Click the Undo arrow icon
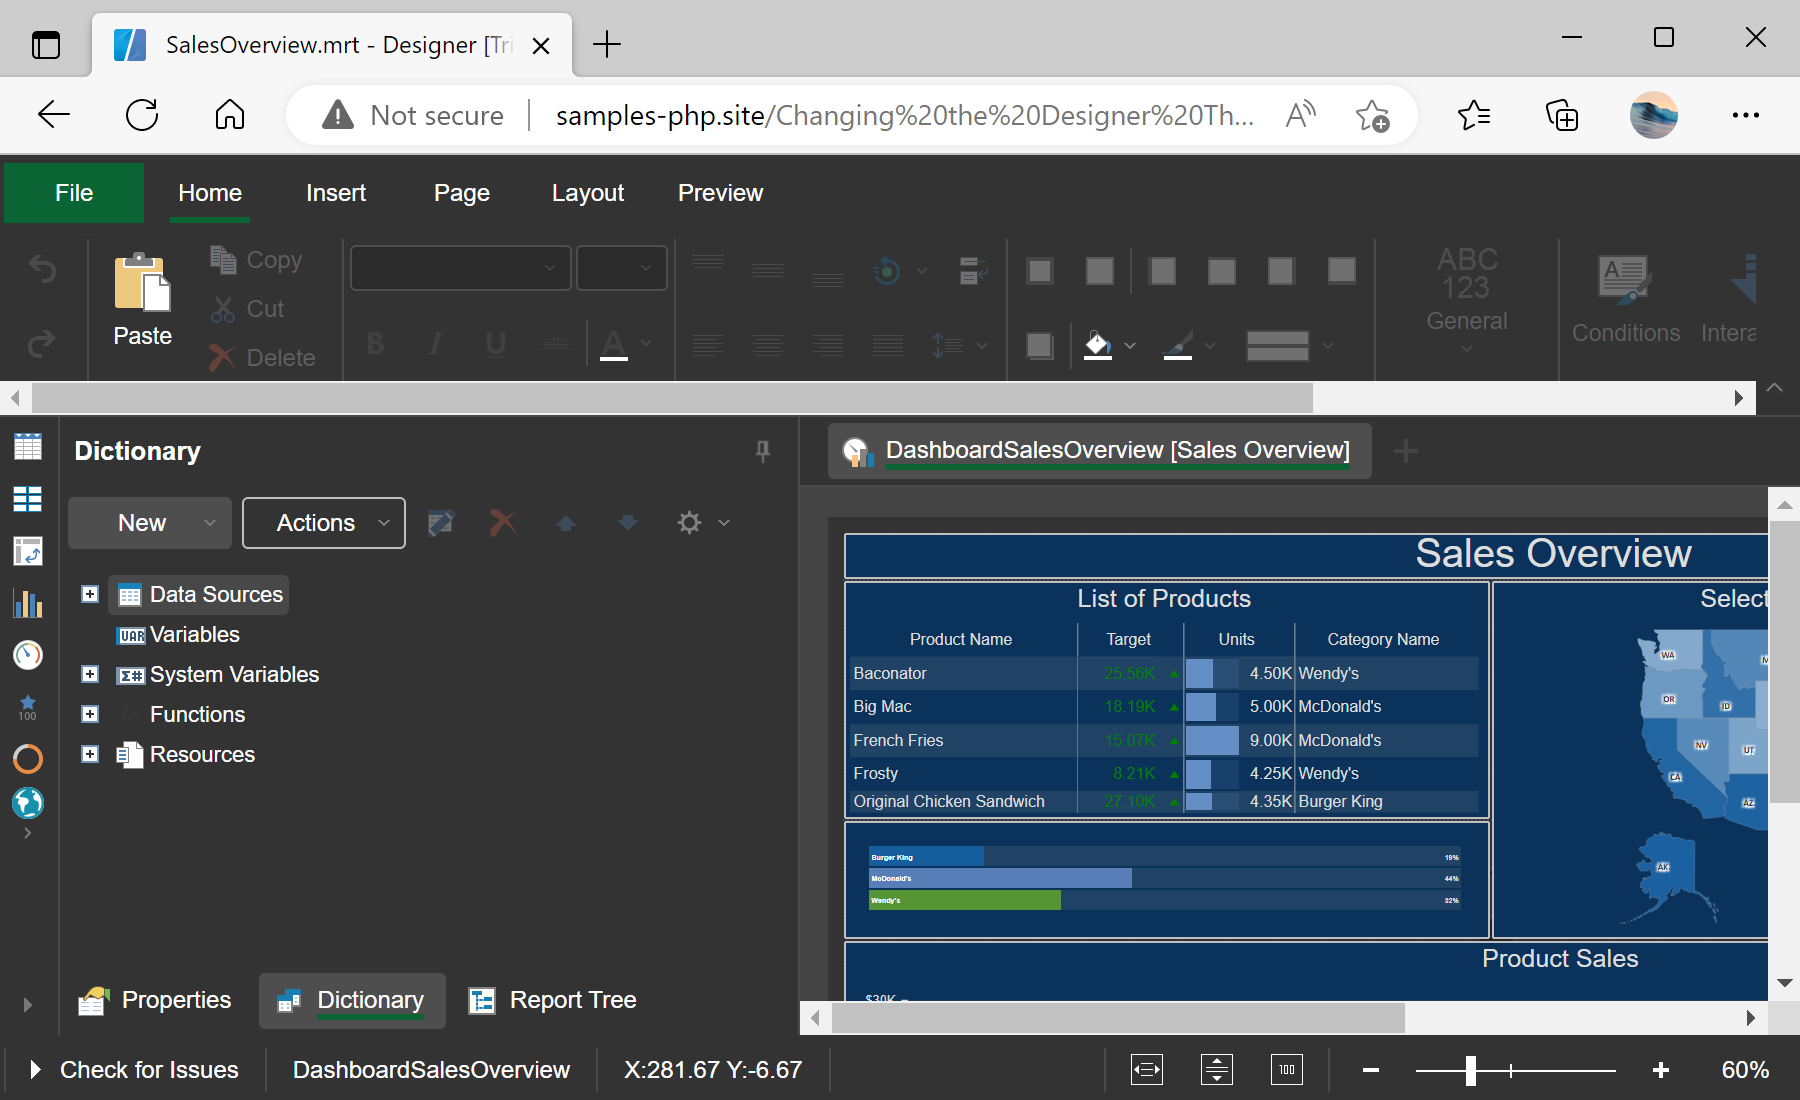This screenshot has height=1100, width=1800. 42,268
